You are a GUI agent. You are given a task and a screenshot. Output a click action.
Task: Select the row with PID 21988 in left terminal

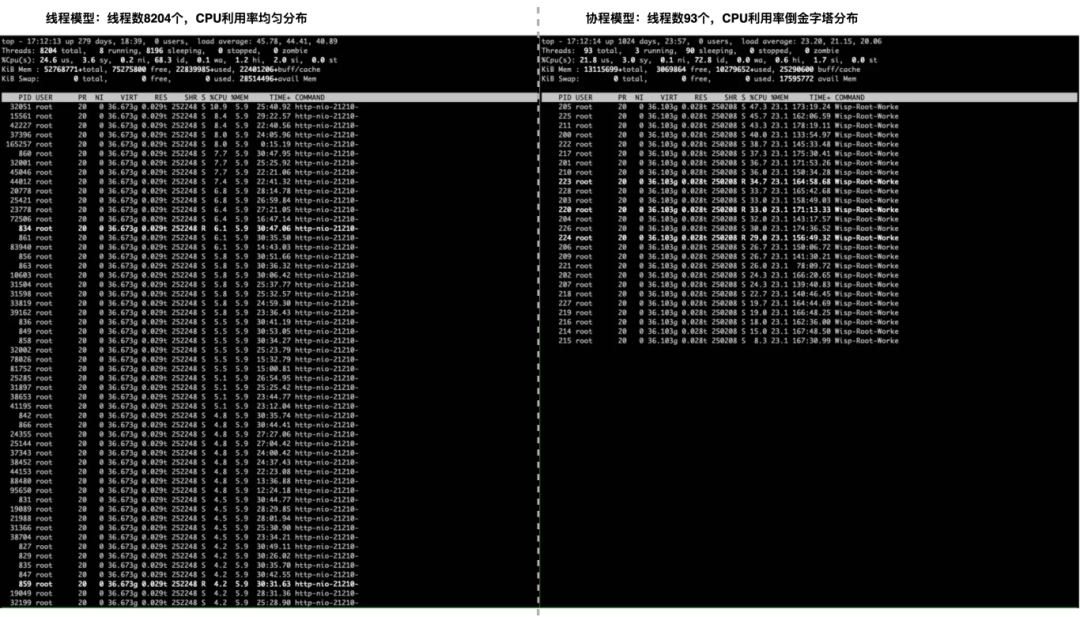[x=185, y=519]
